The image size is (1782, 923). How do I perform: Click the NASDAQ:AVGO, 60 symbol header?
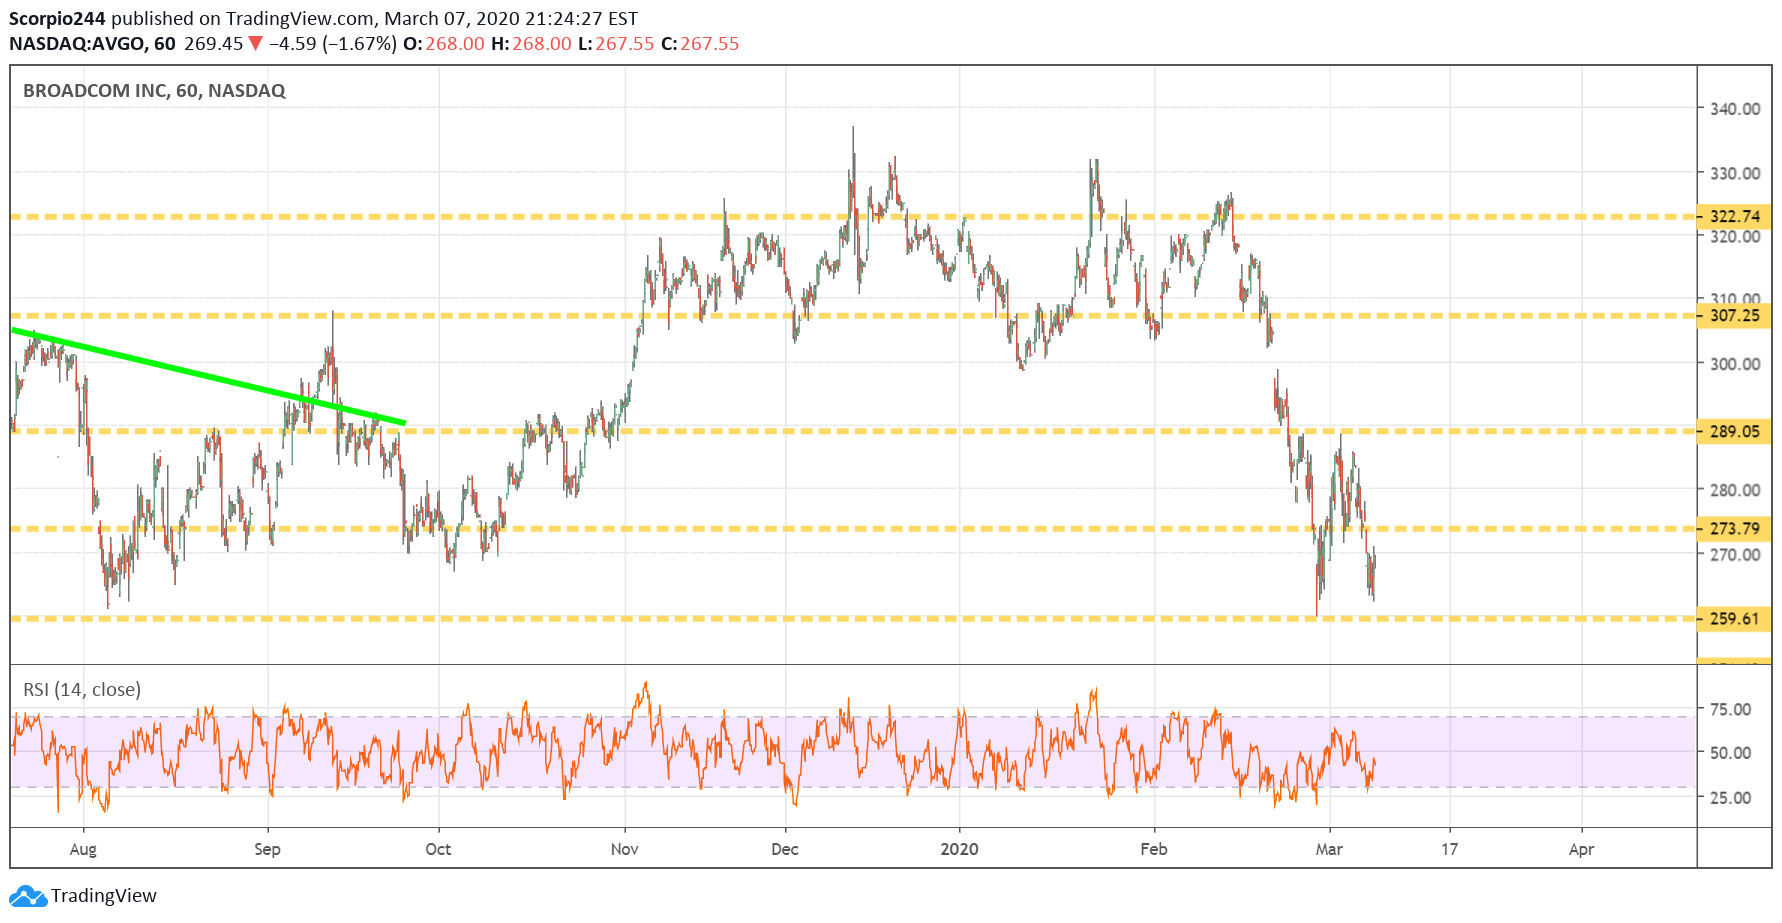(x=92, y=44)
